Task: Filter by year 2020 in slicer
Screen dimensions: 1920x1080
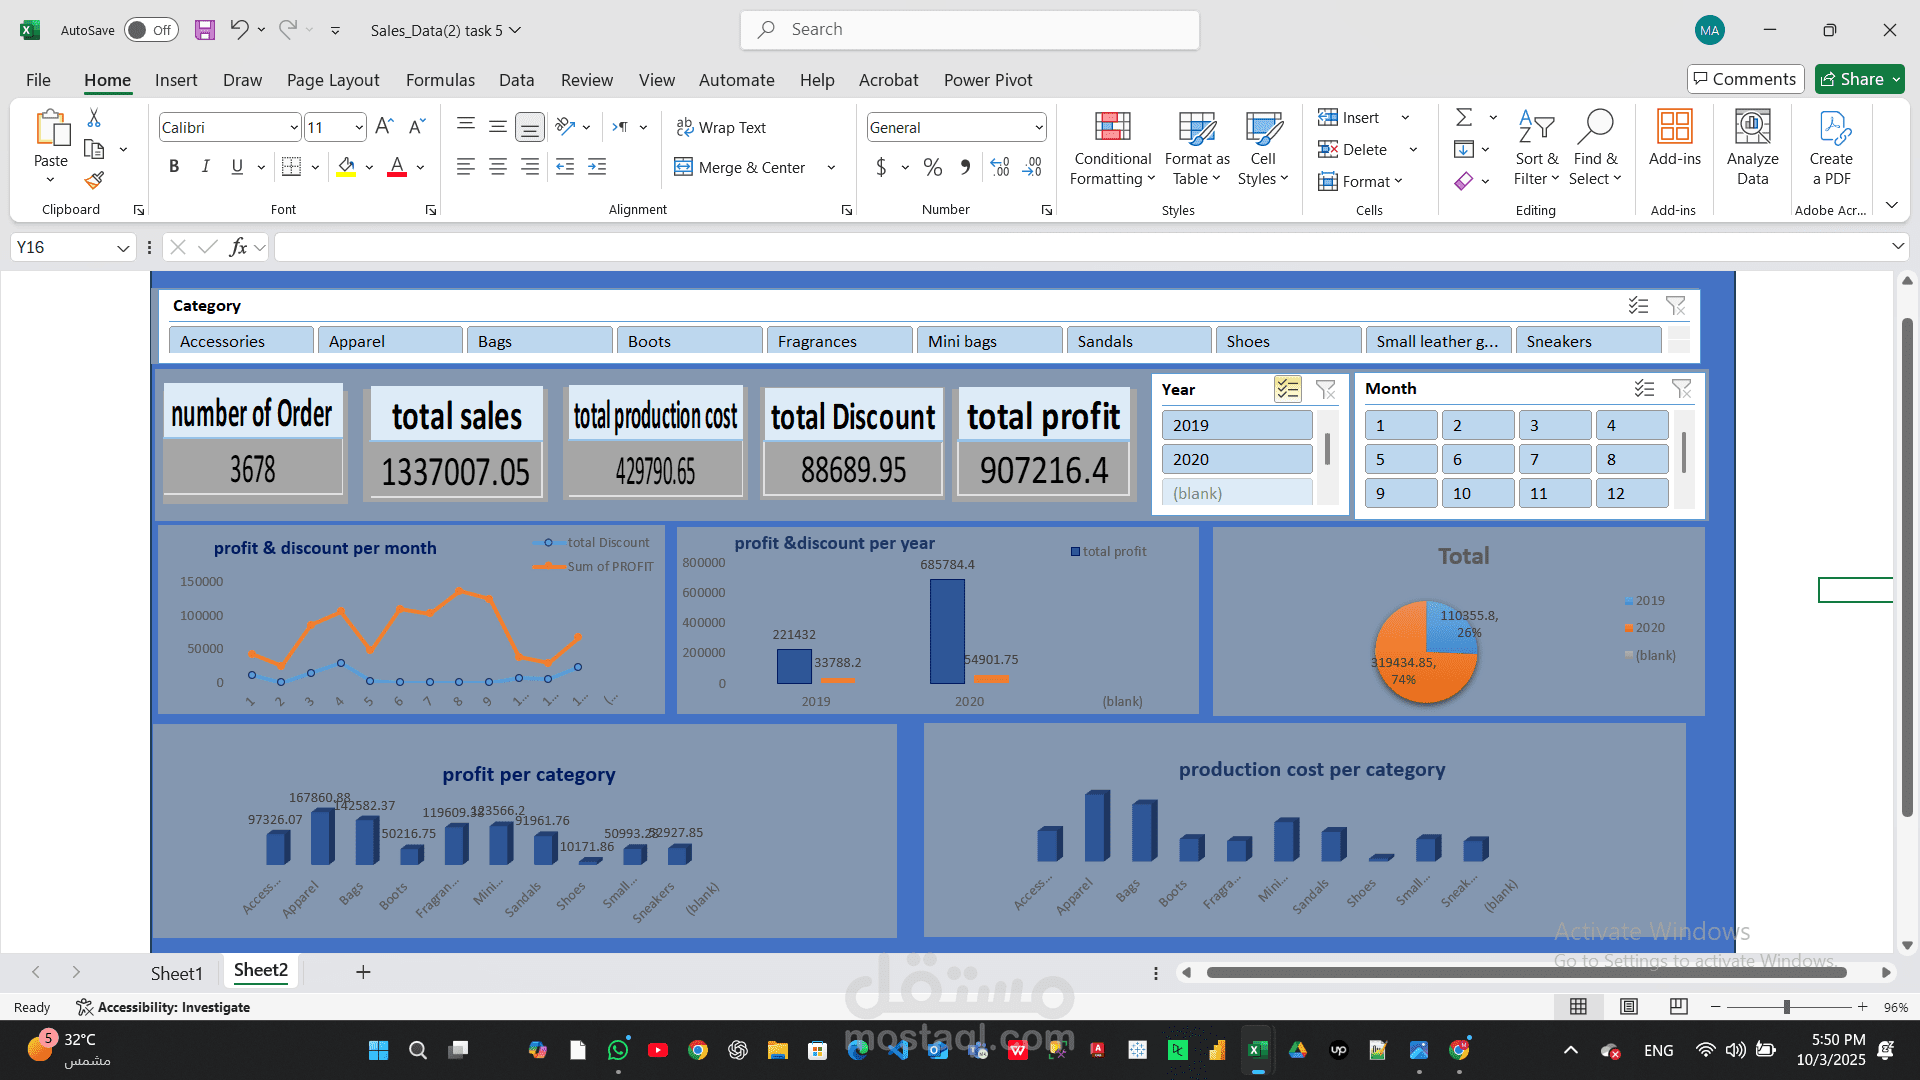Action: (1236, 459)
